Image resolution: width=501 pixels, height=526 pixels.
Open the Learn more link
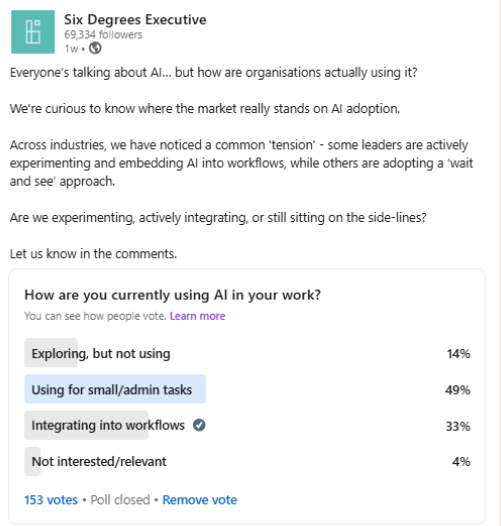pos(198,316)
